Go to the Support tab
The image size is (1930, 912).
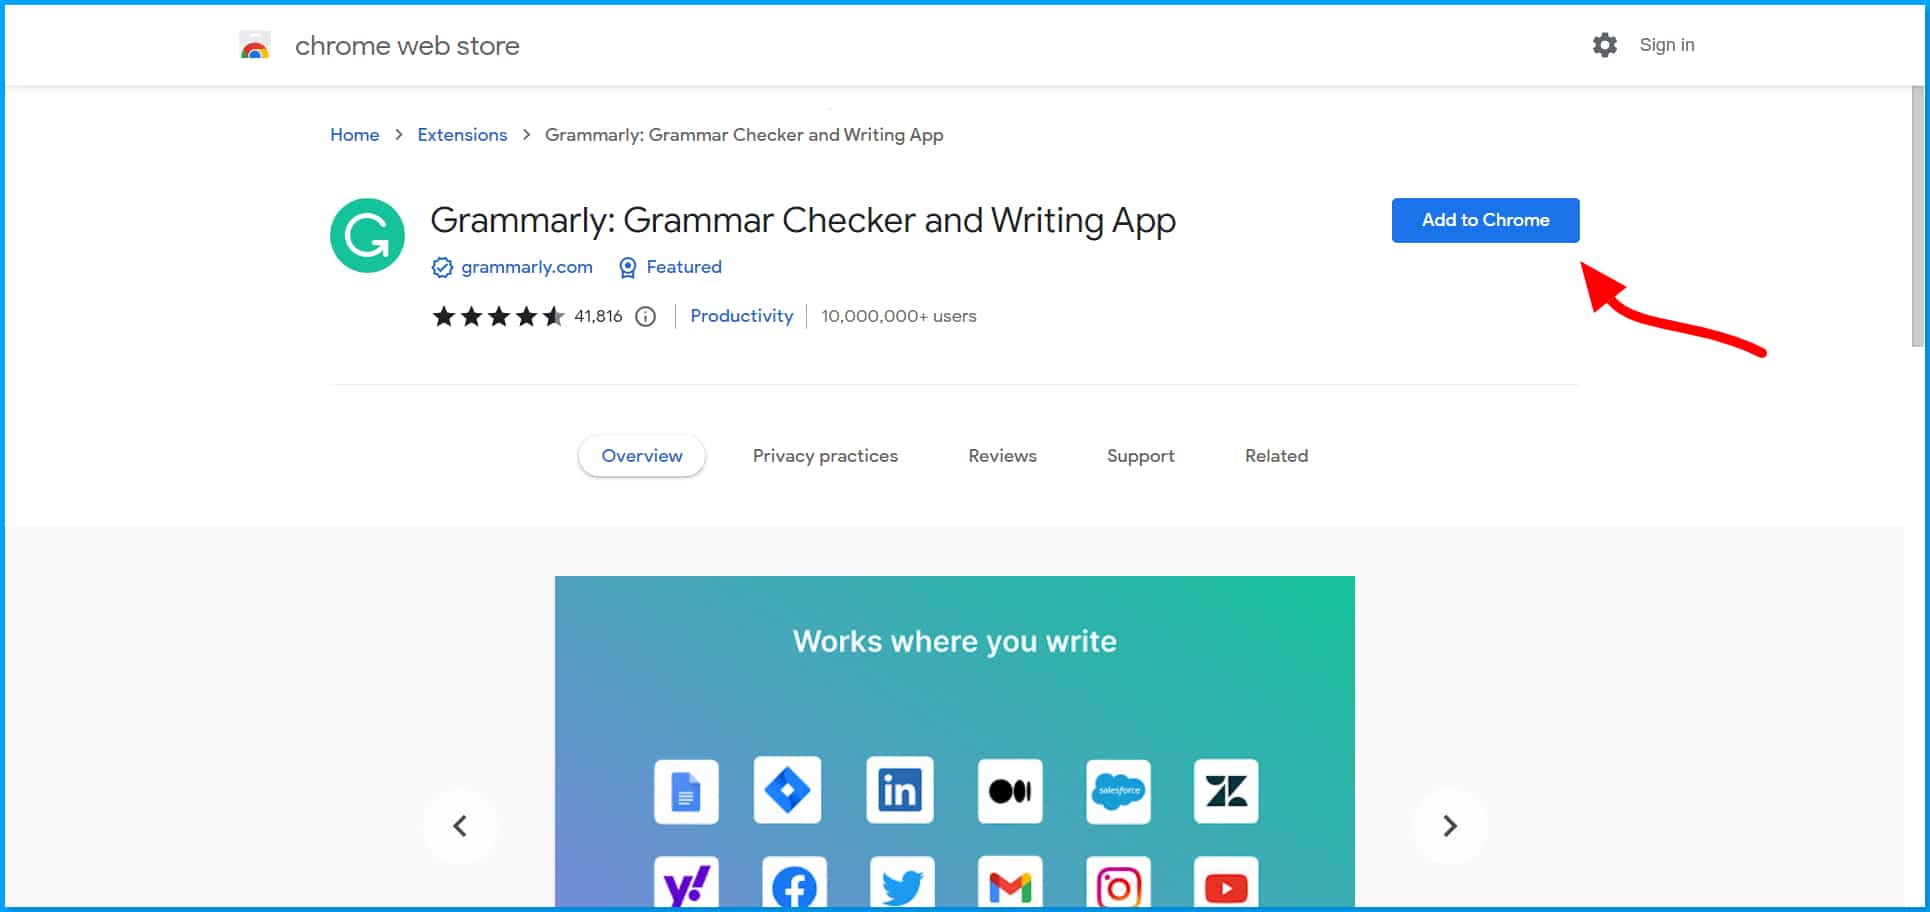[x=1140, y=456]
